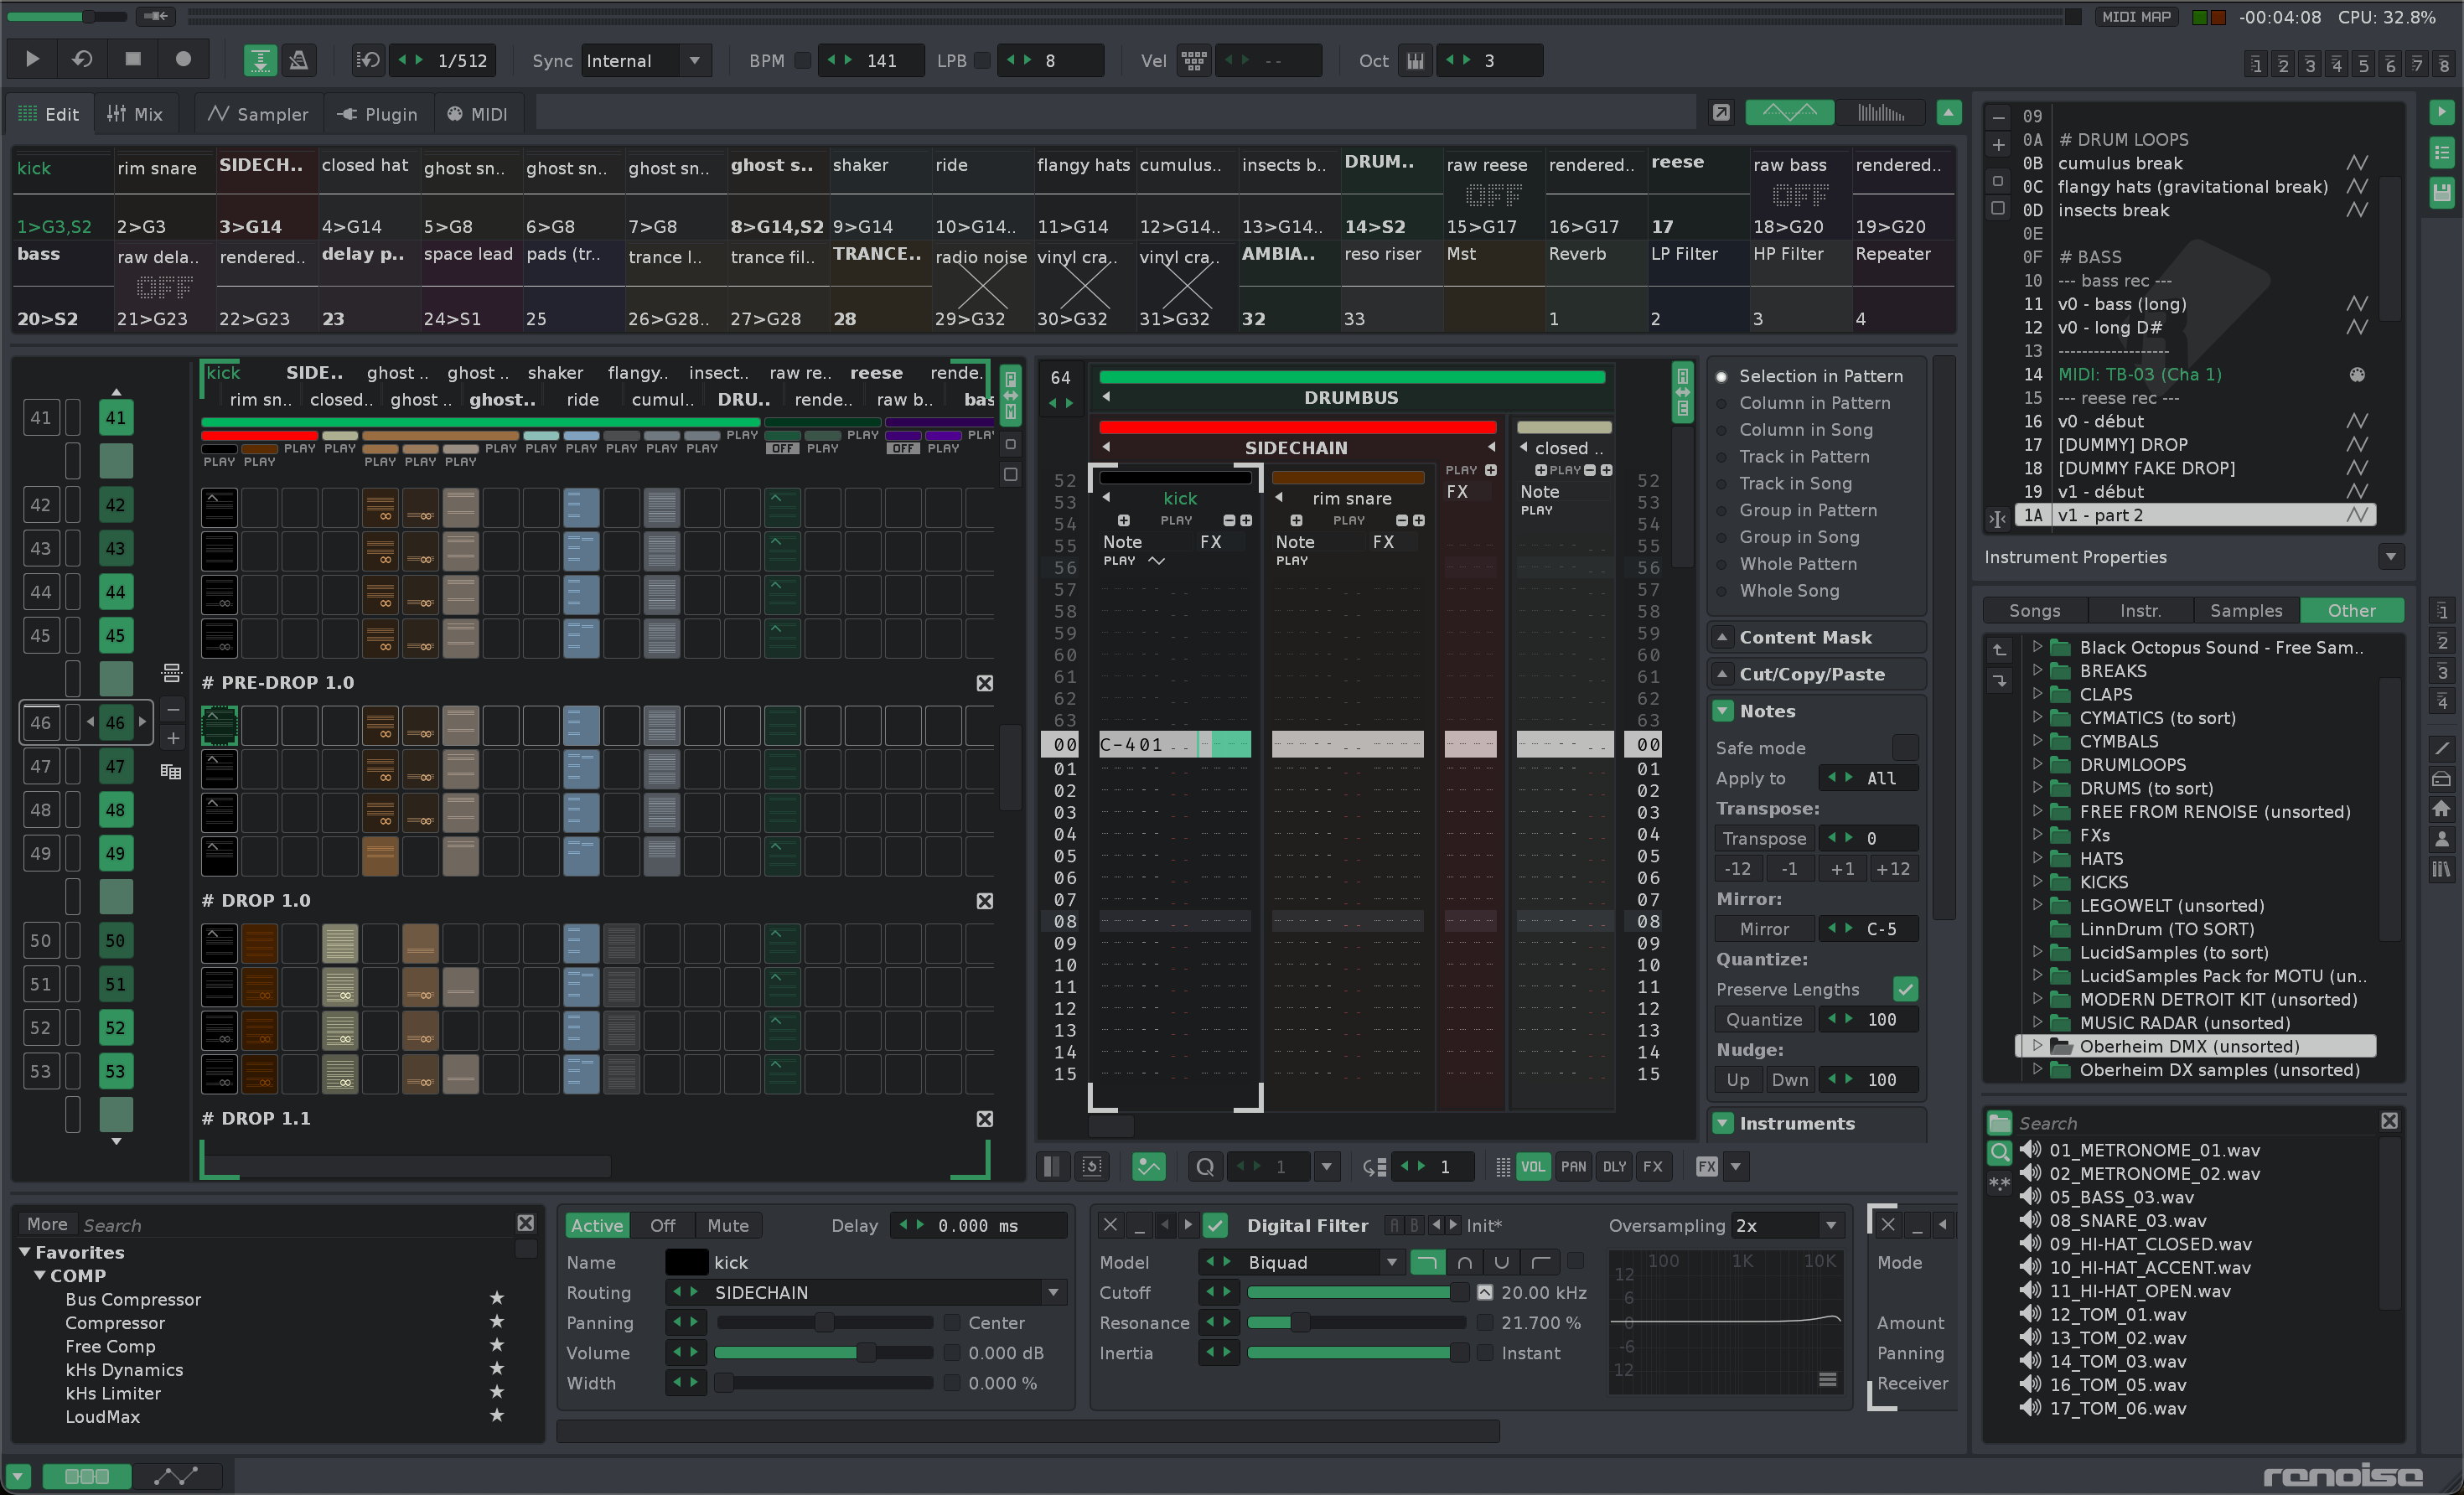The width and height of the screenshot is (2464, 1495).
Task: Toggle the metronome icon
Action: (x=299, y=60)
